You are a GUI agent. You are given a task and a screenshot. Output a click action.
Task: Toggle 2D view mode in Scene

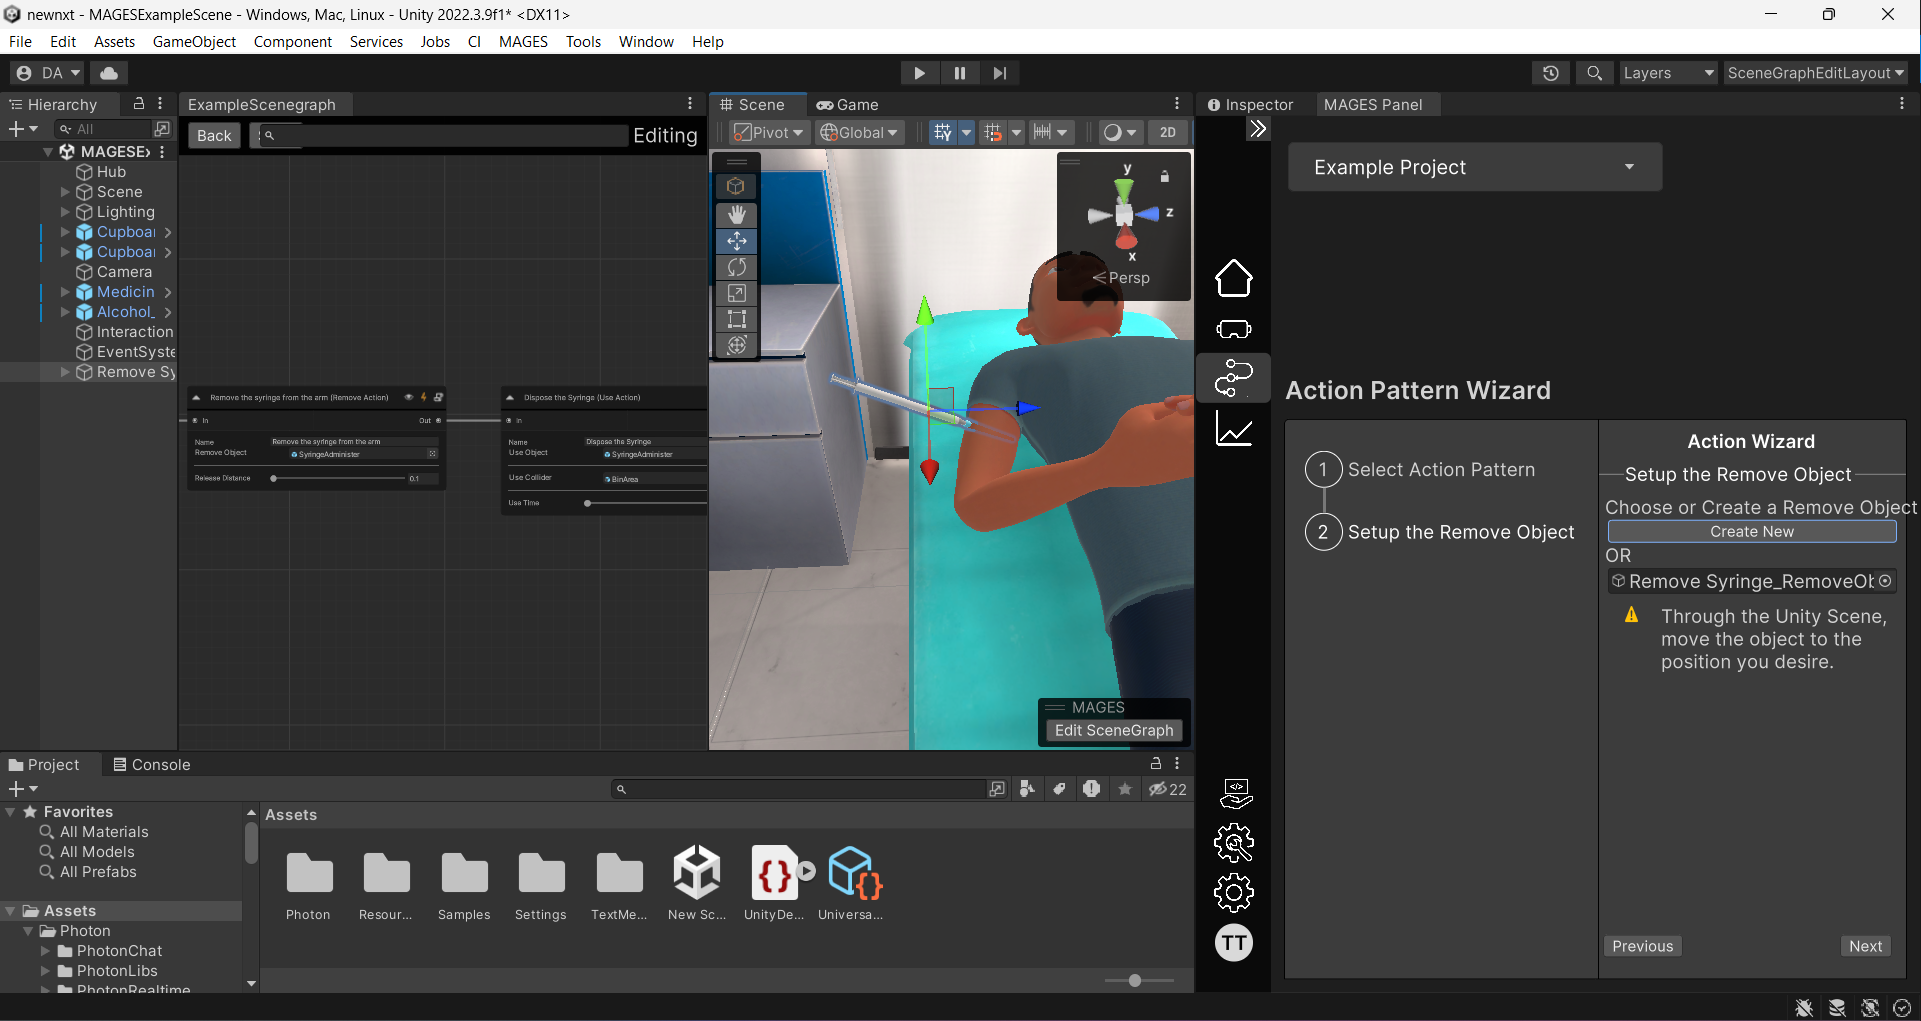[1167, 132]
